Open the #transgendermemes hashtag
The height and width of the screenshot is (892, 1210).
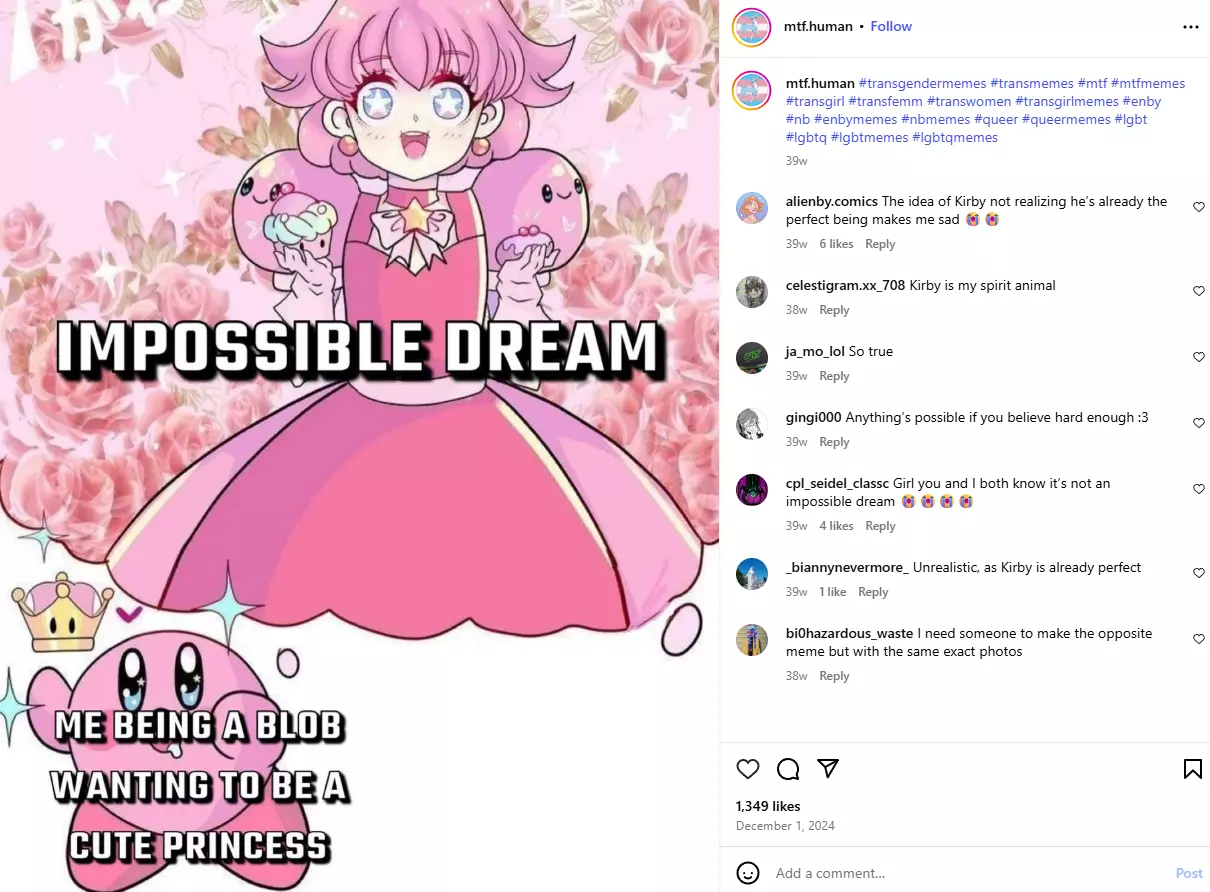click(922, 83)
